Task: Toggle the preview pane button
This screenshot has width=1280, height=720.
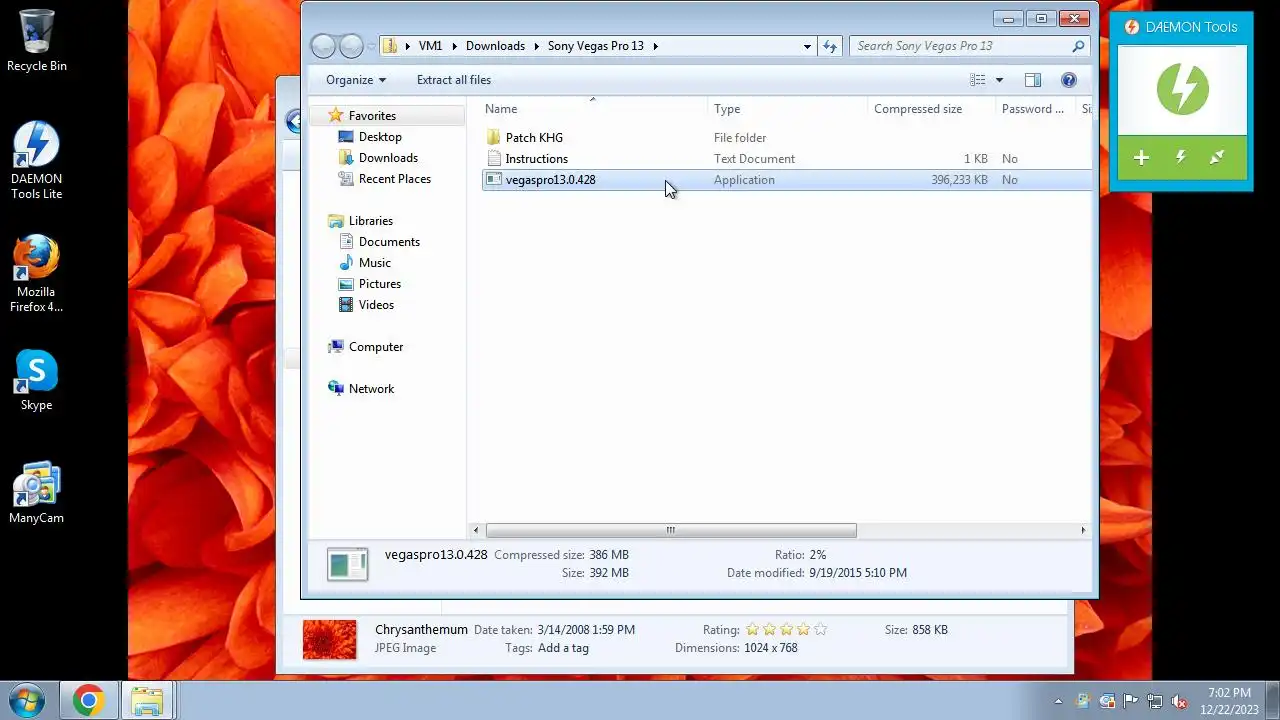Action: pyautogui.click(x=1033, y=80)
